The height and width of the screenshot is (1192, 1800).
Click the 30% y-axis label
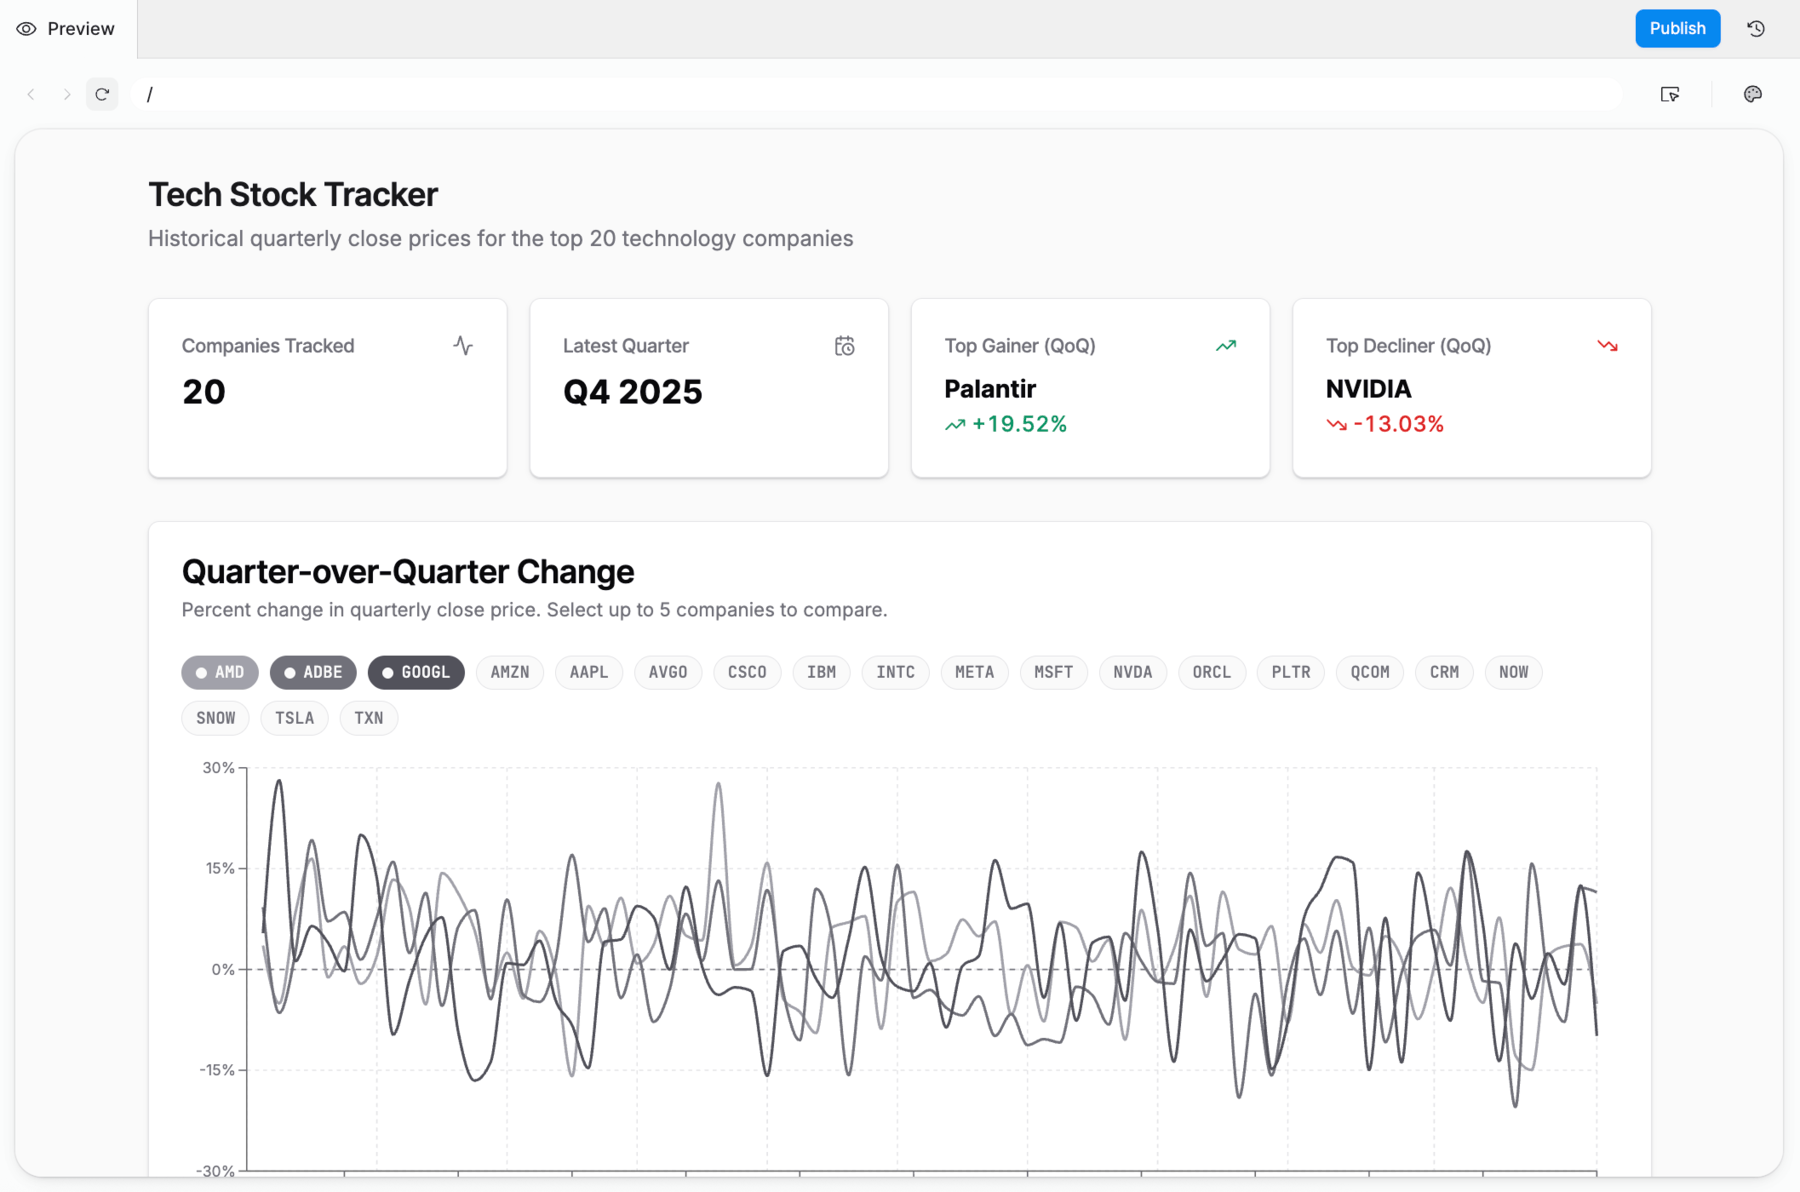(x=218, y=768)
